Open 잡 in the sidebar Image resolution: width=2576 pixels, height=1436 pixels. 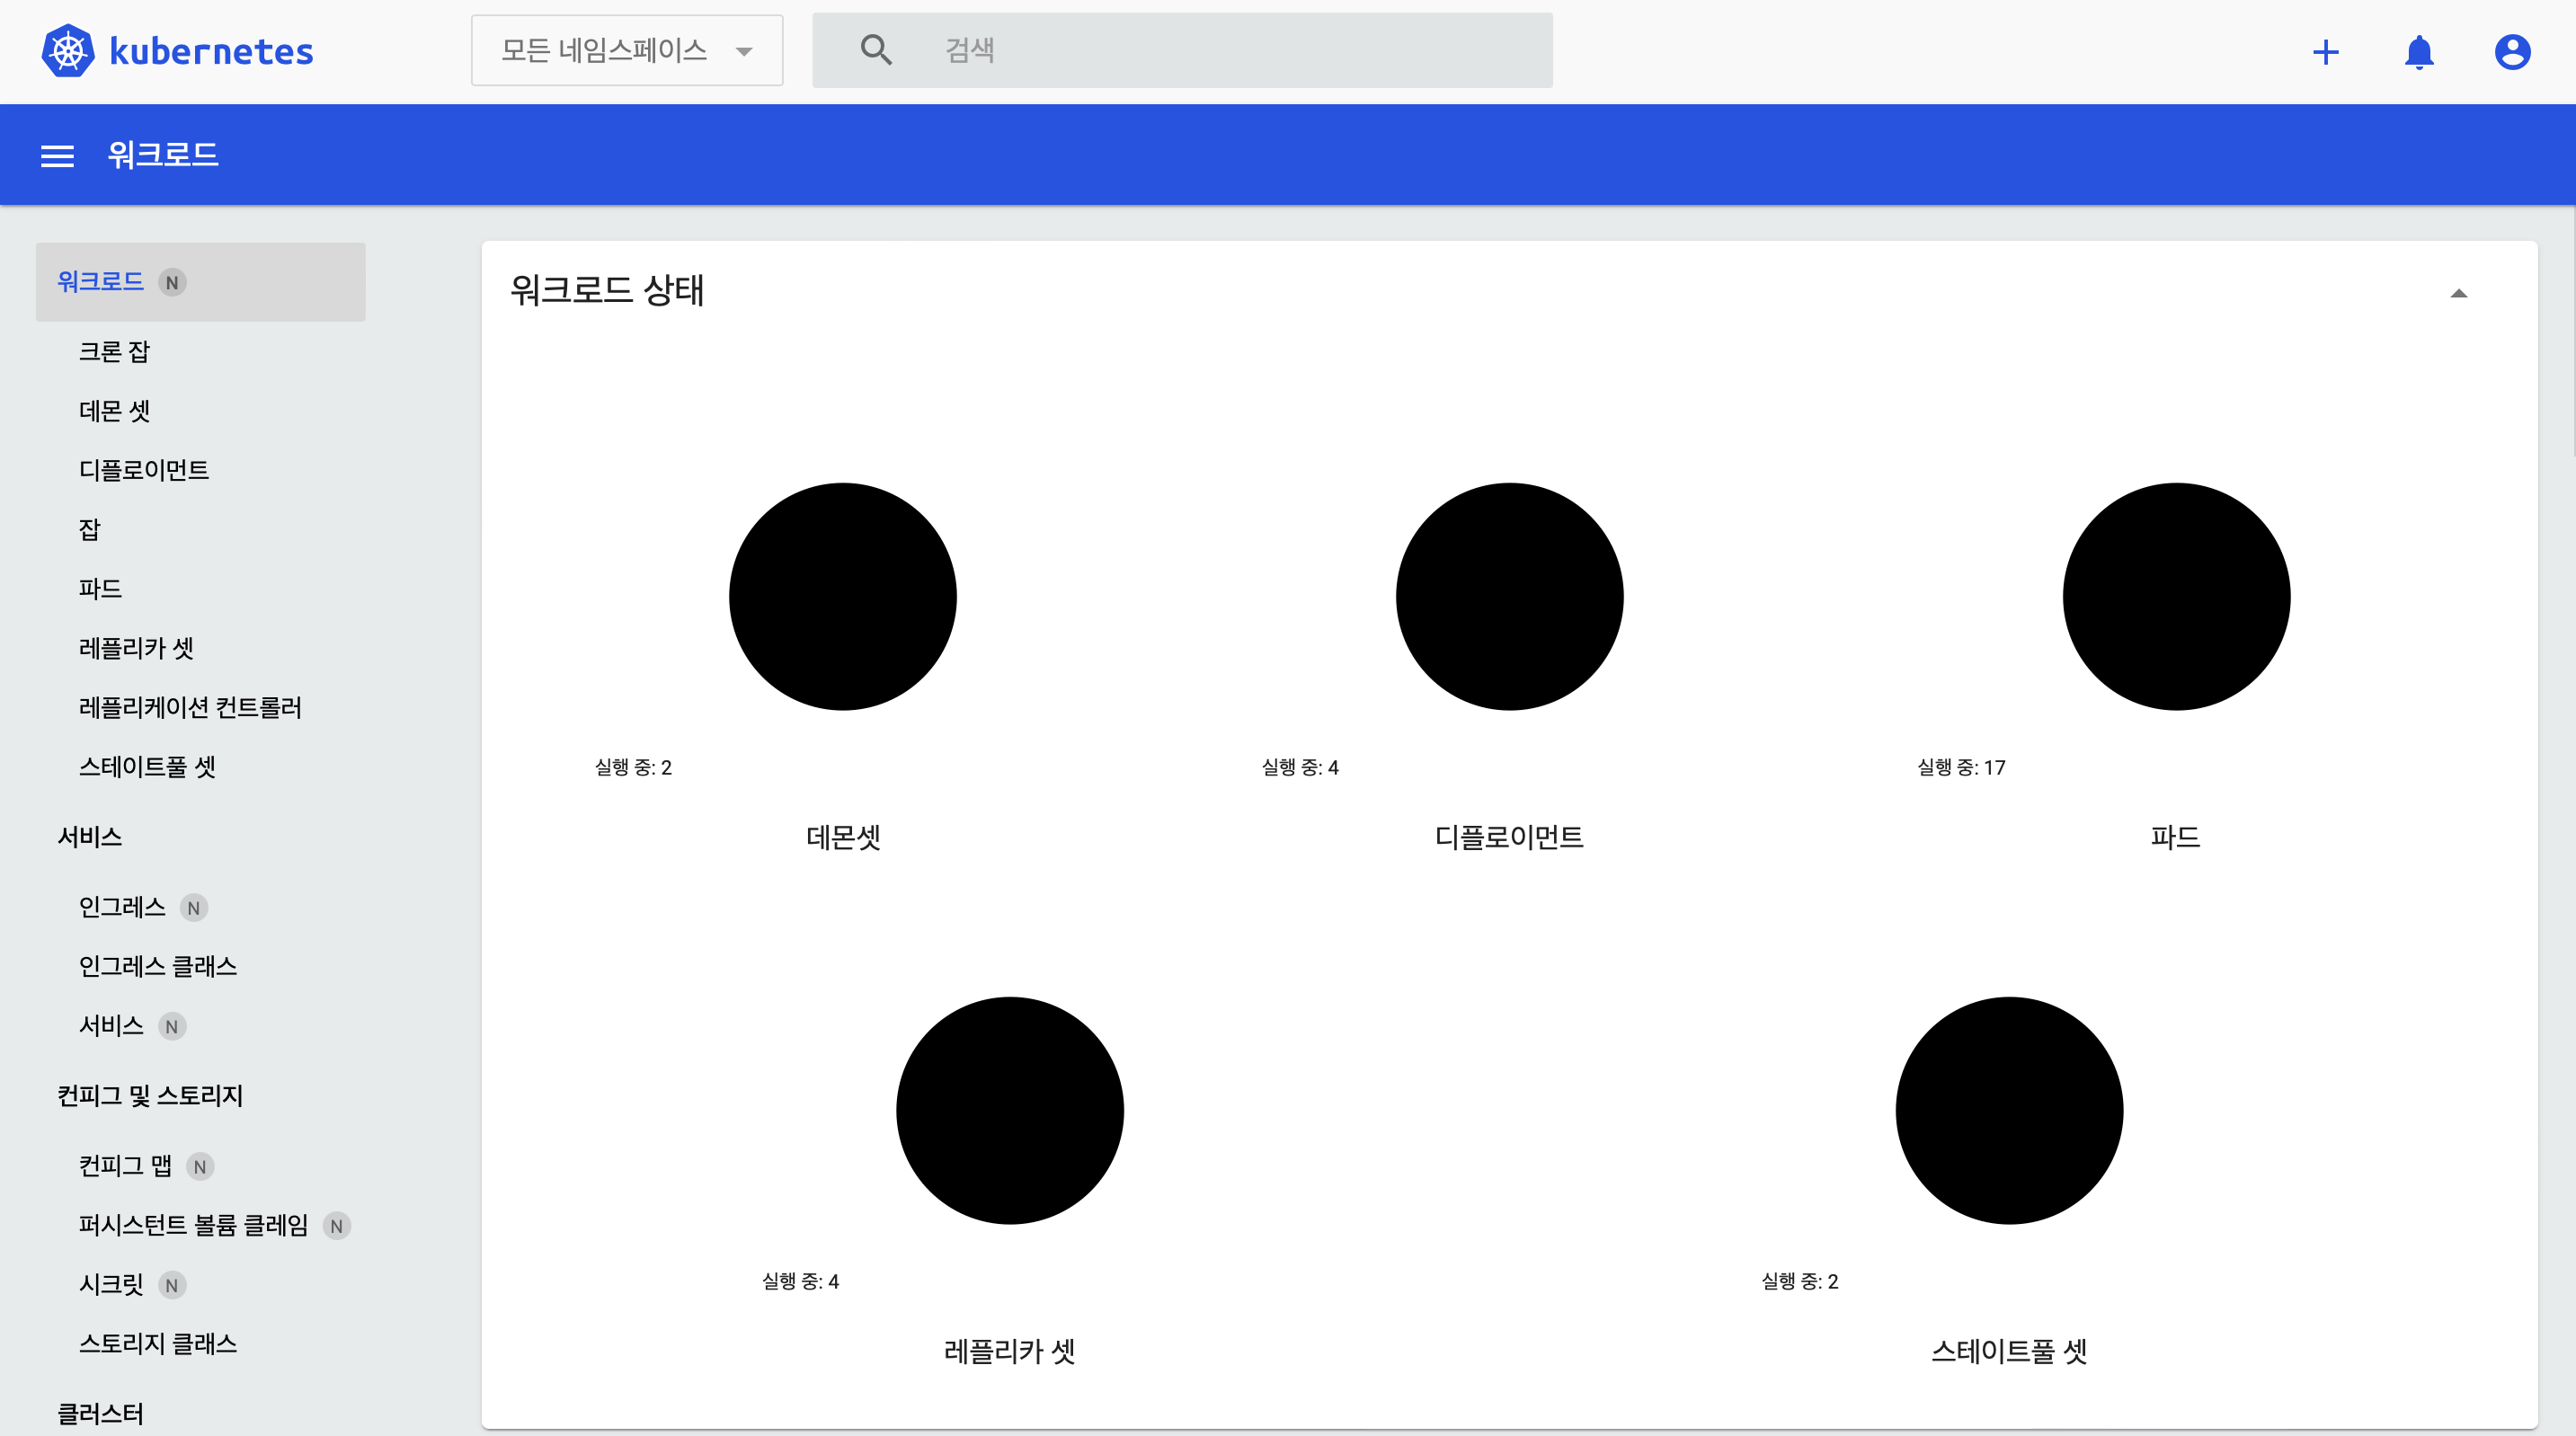tap(90, 530)
